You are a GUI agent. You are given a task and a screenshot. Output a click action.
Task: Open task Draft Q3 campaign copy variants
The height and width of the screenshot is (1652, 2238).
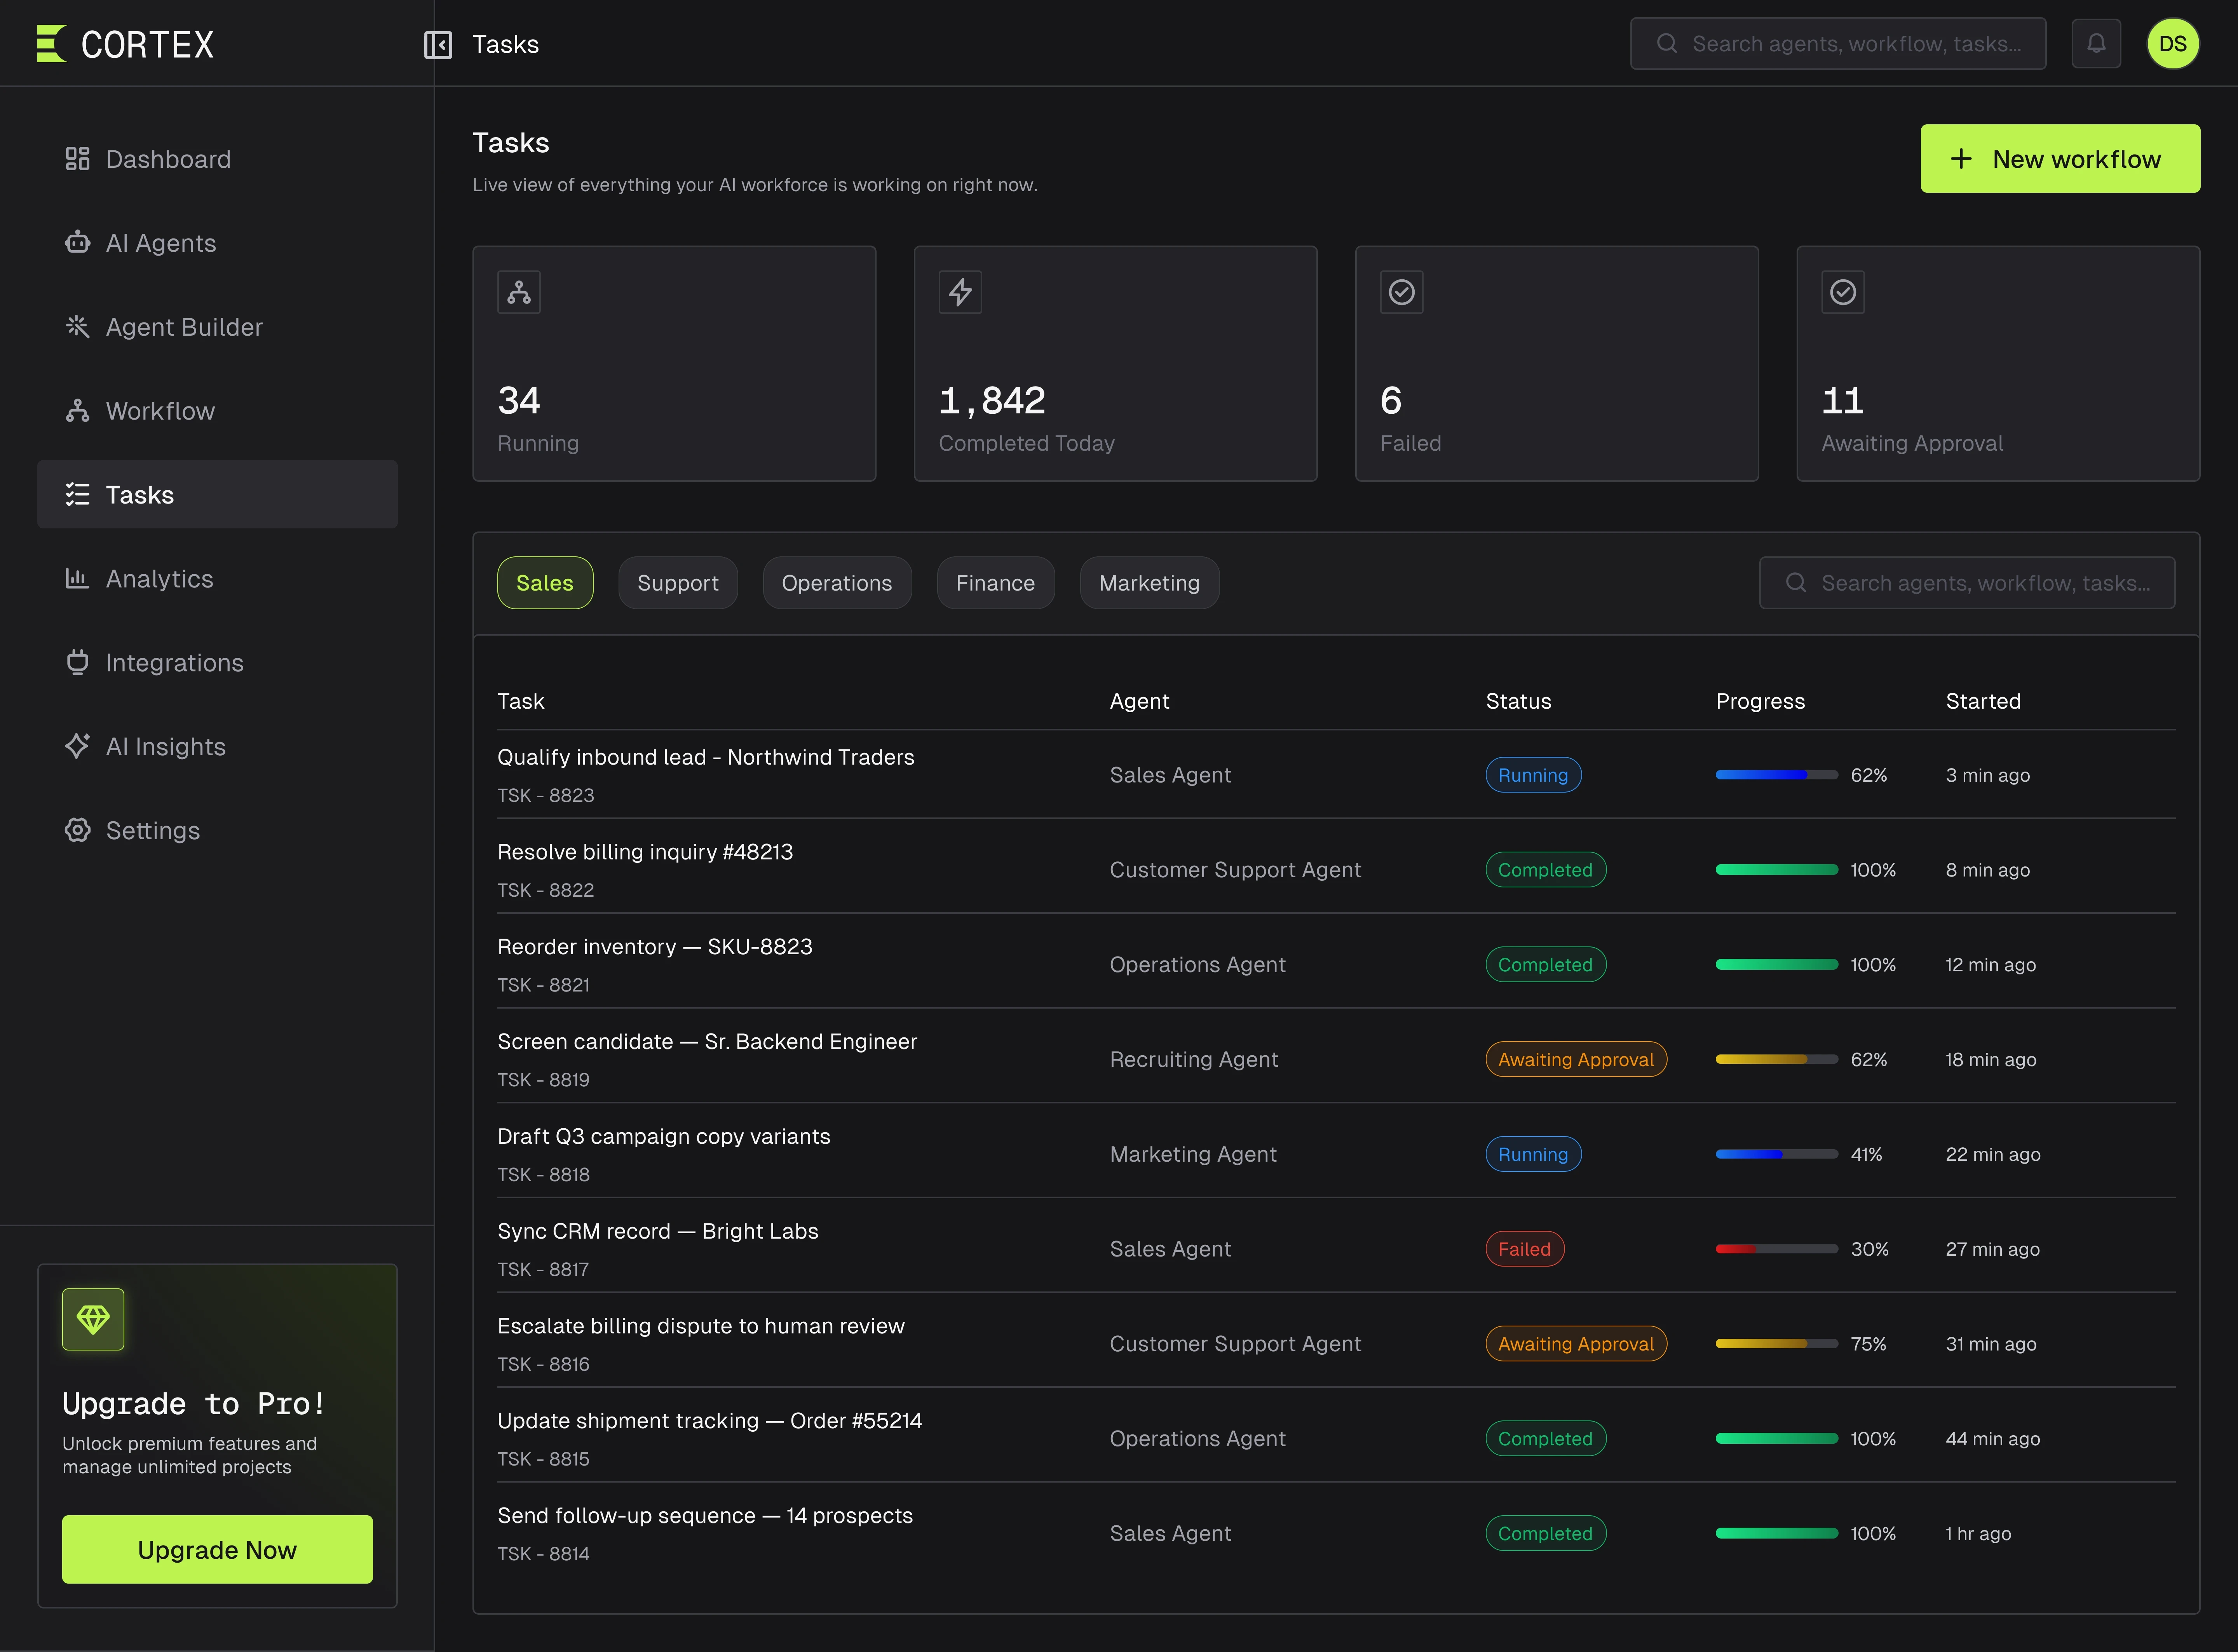[664, 1136]
